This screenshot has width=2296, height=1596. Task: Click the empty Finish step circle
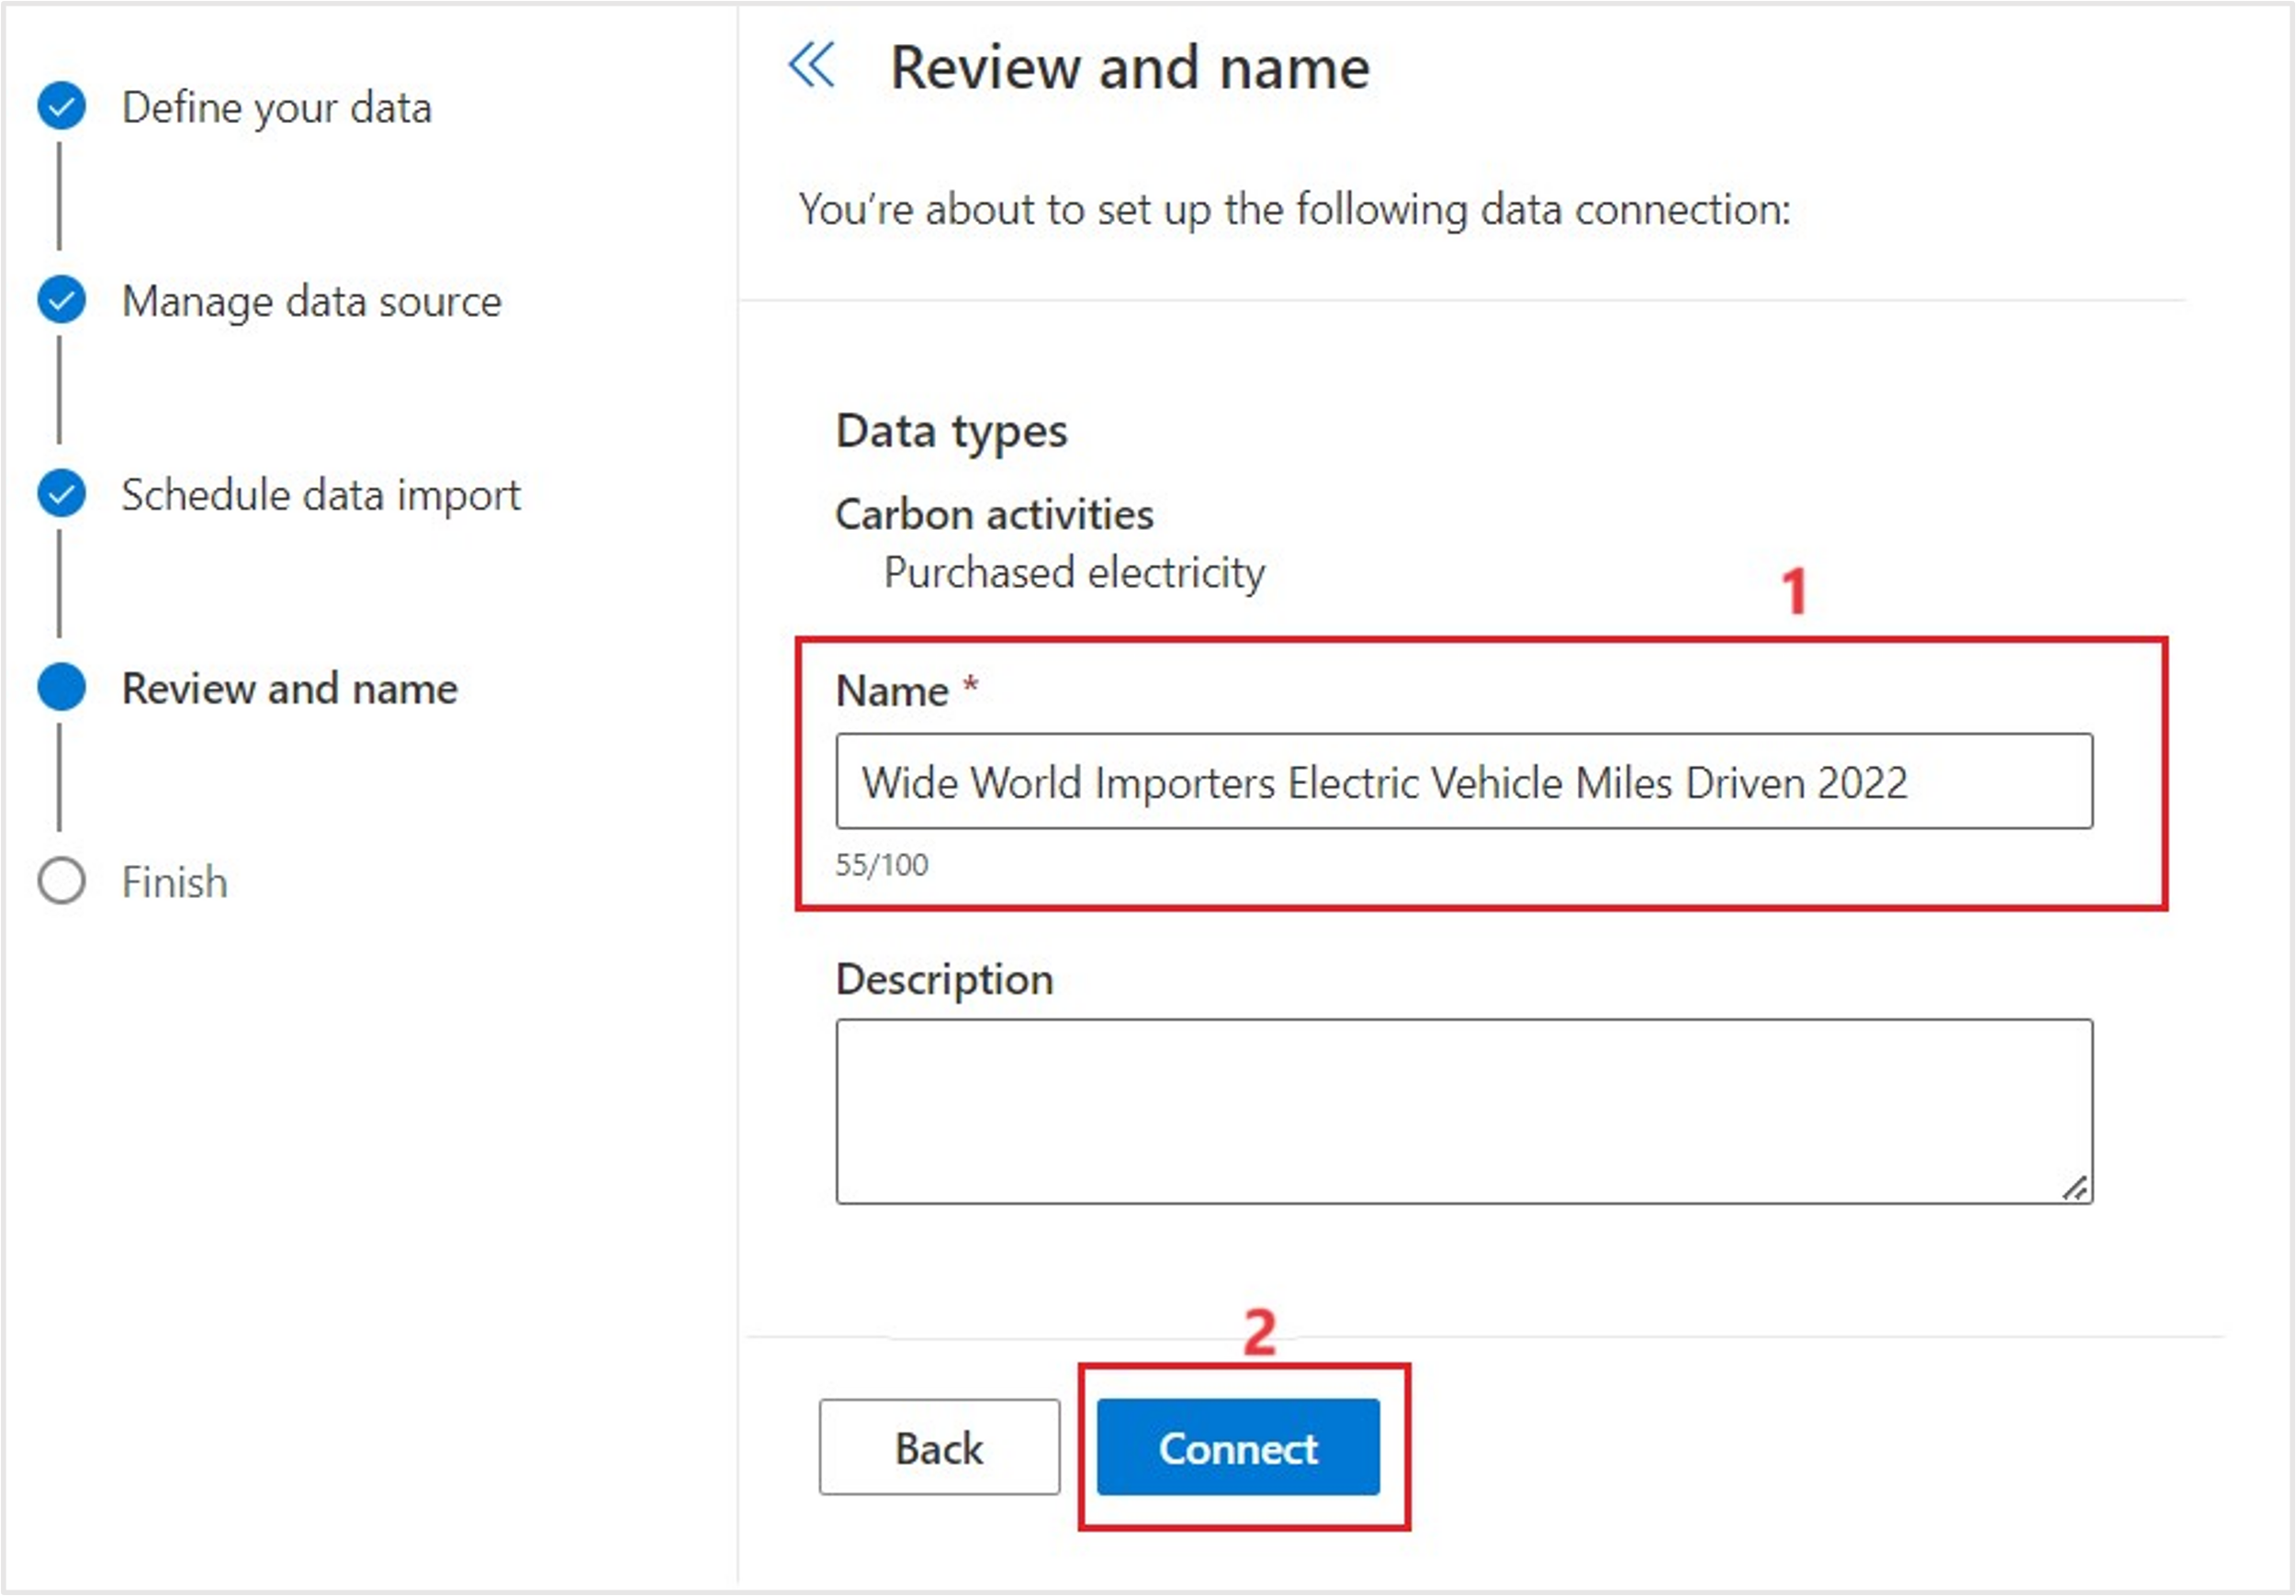click(62, 881)
